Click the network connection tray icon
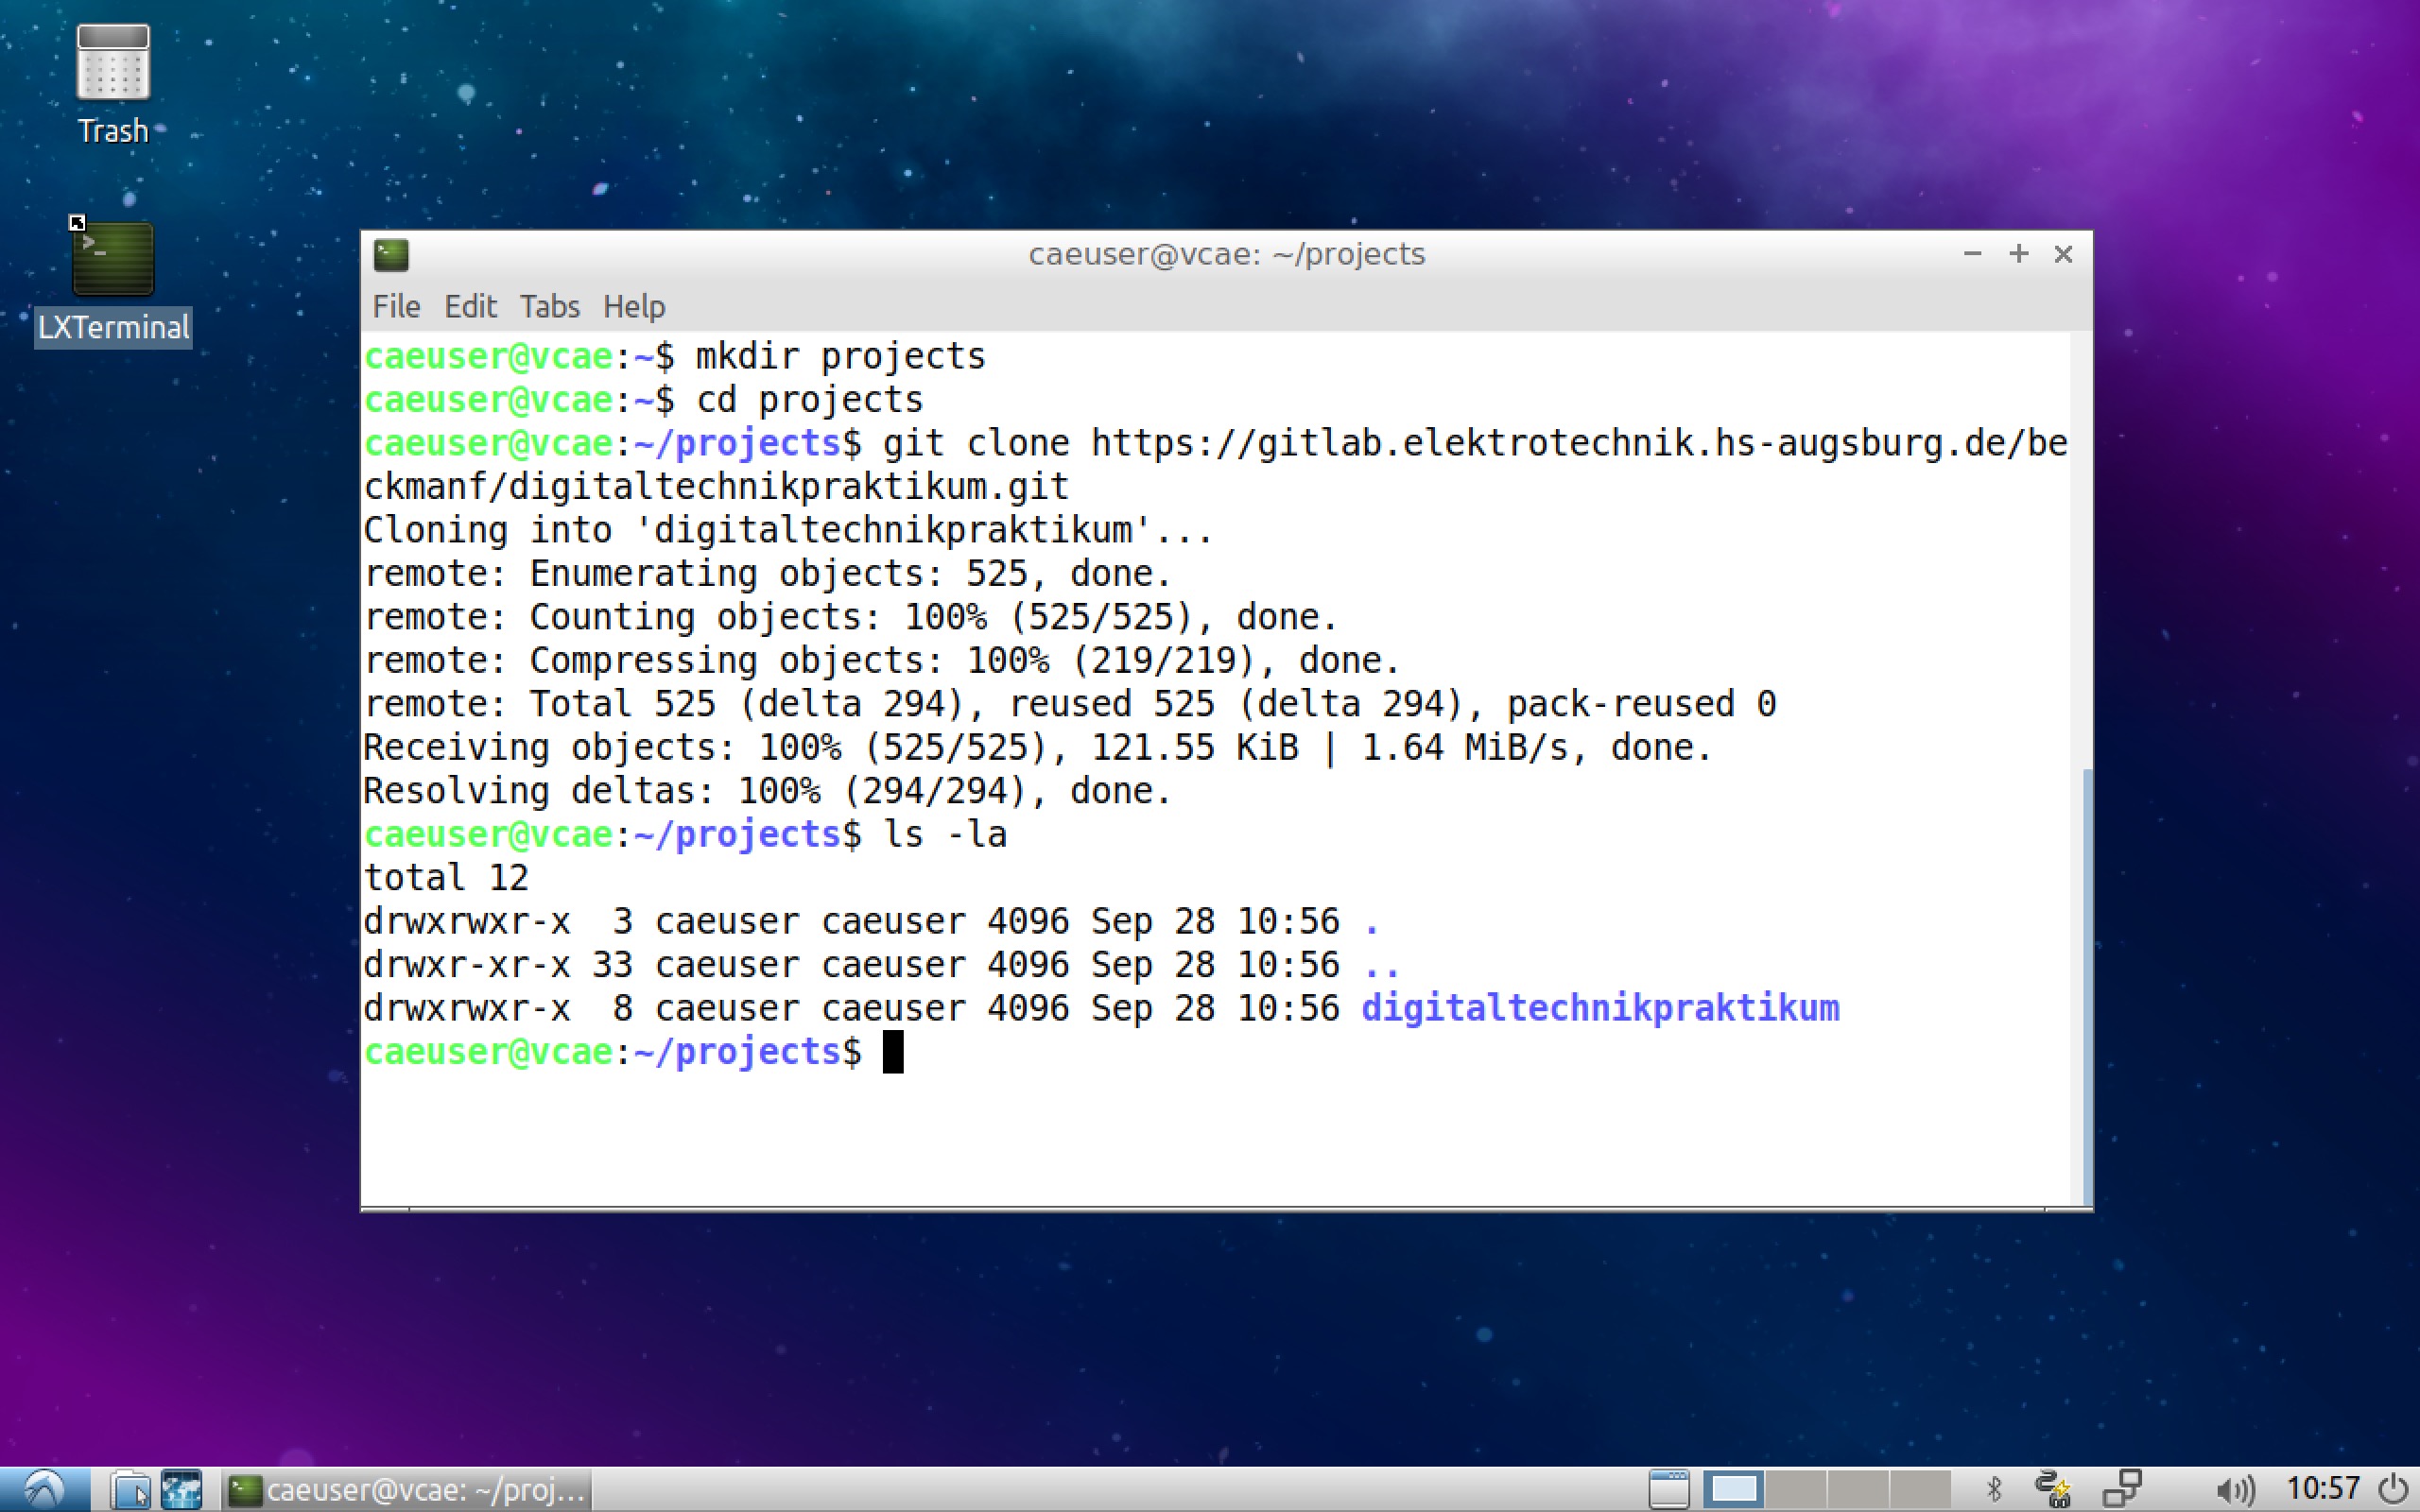Image resolution: width=2420 pixels, height=1512 pixels. 2121,1490
